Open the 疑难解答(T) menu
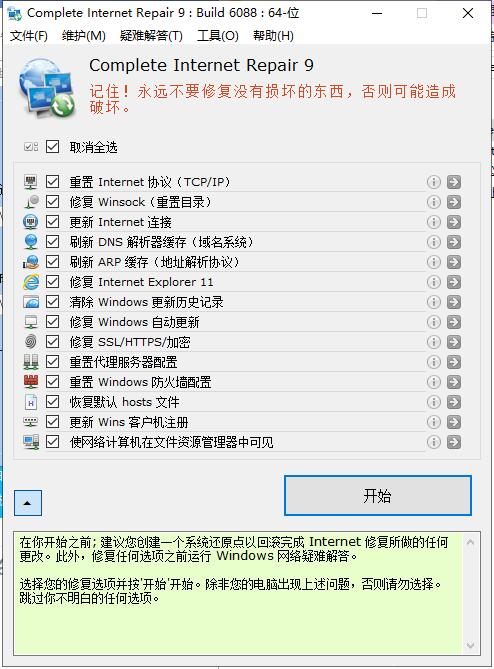 [x=151, y=35]
